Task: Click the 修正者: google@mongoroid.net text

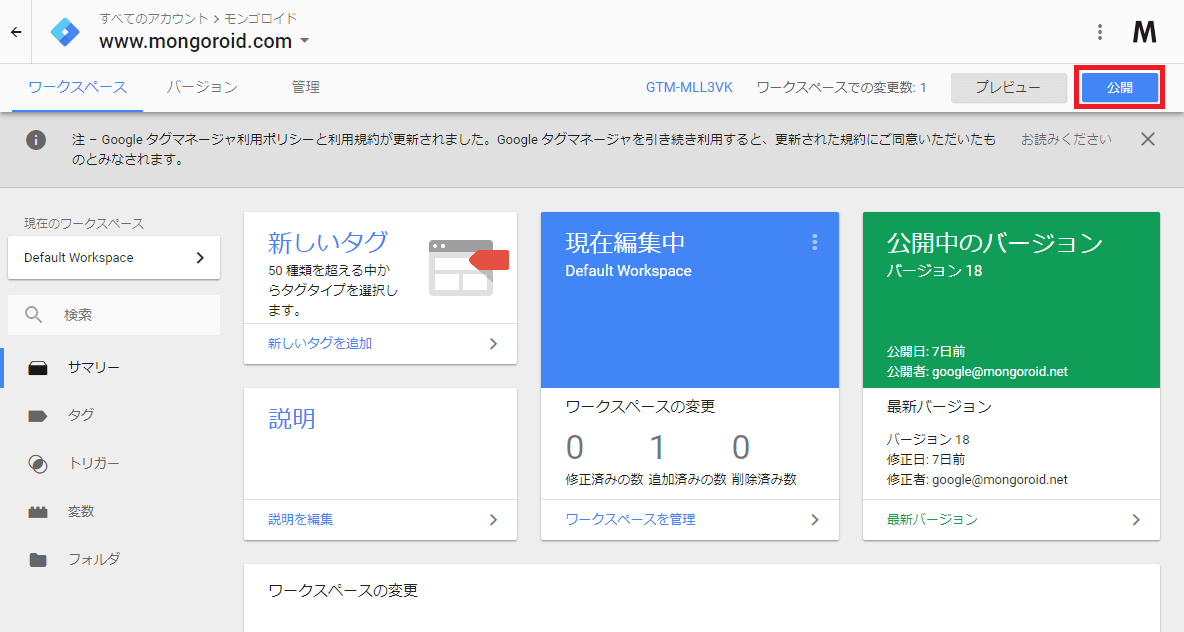Action: click(977, 479)
